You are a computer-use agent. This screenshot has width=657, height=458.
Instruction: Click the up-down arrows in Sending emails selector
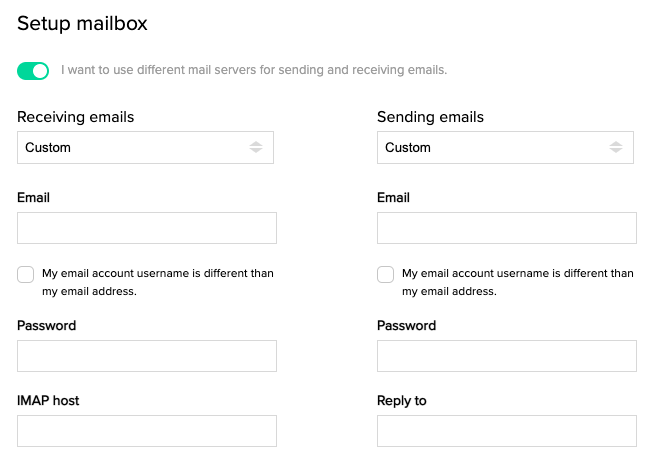point(616,147)
